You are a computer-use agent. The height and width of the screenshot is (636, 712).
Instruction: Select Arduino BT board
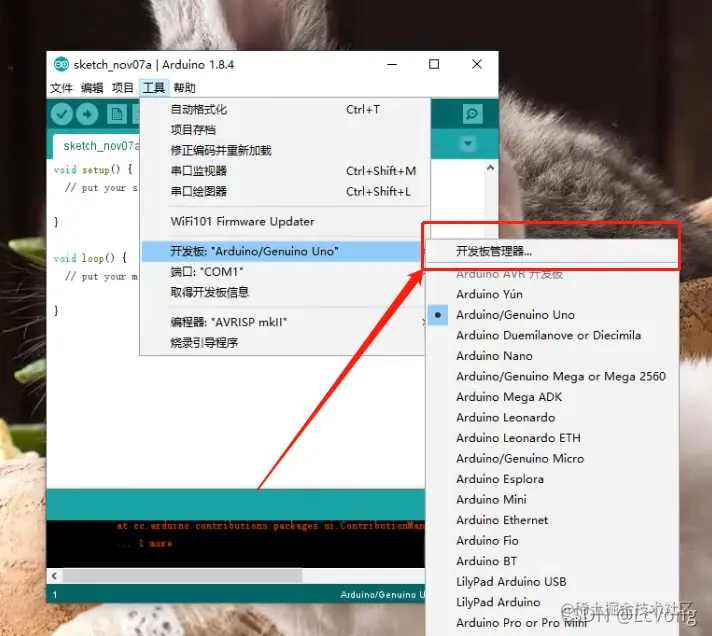click(552, 561)
